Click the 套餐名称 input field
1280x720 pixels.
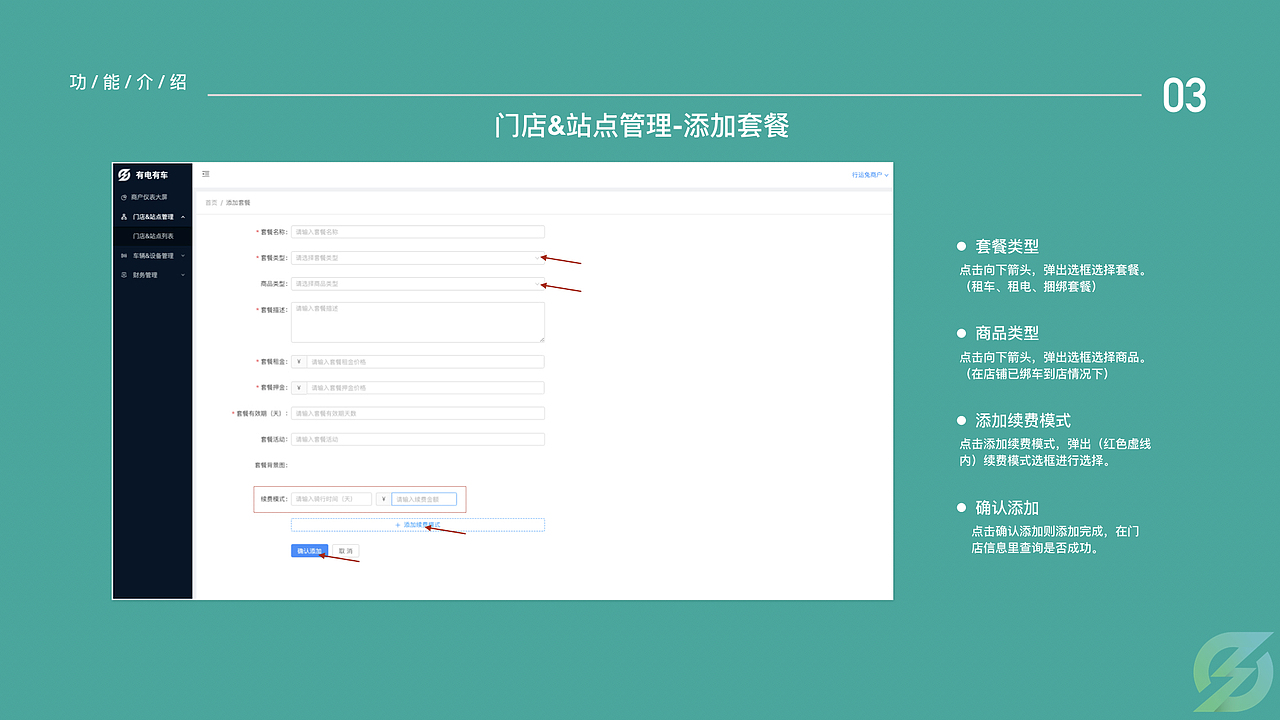pyautogui.click(x=418, y=231)
